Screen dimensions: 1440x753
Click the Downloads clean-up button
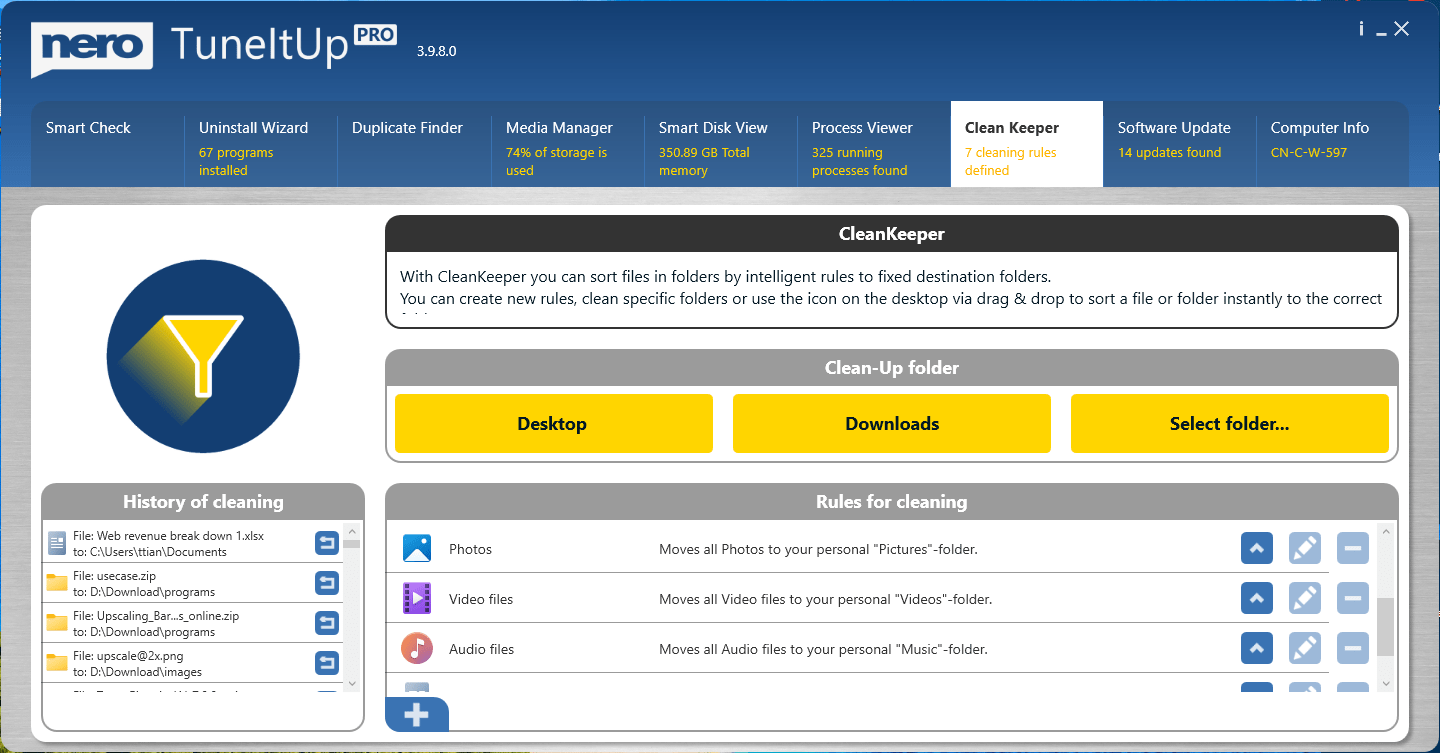tap(891, 423)
